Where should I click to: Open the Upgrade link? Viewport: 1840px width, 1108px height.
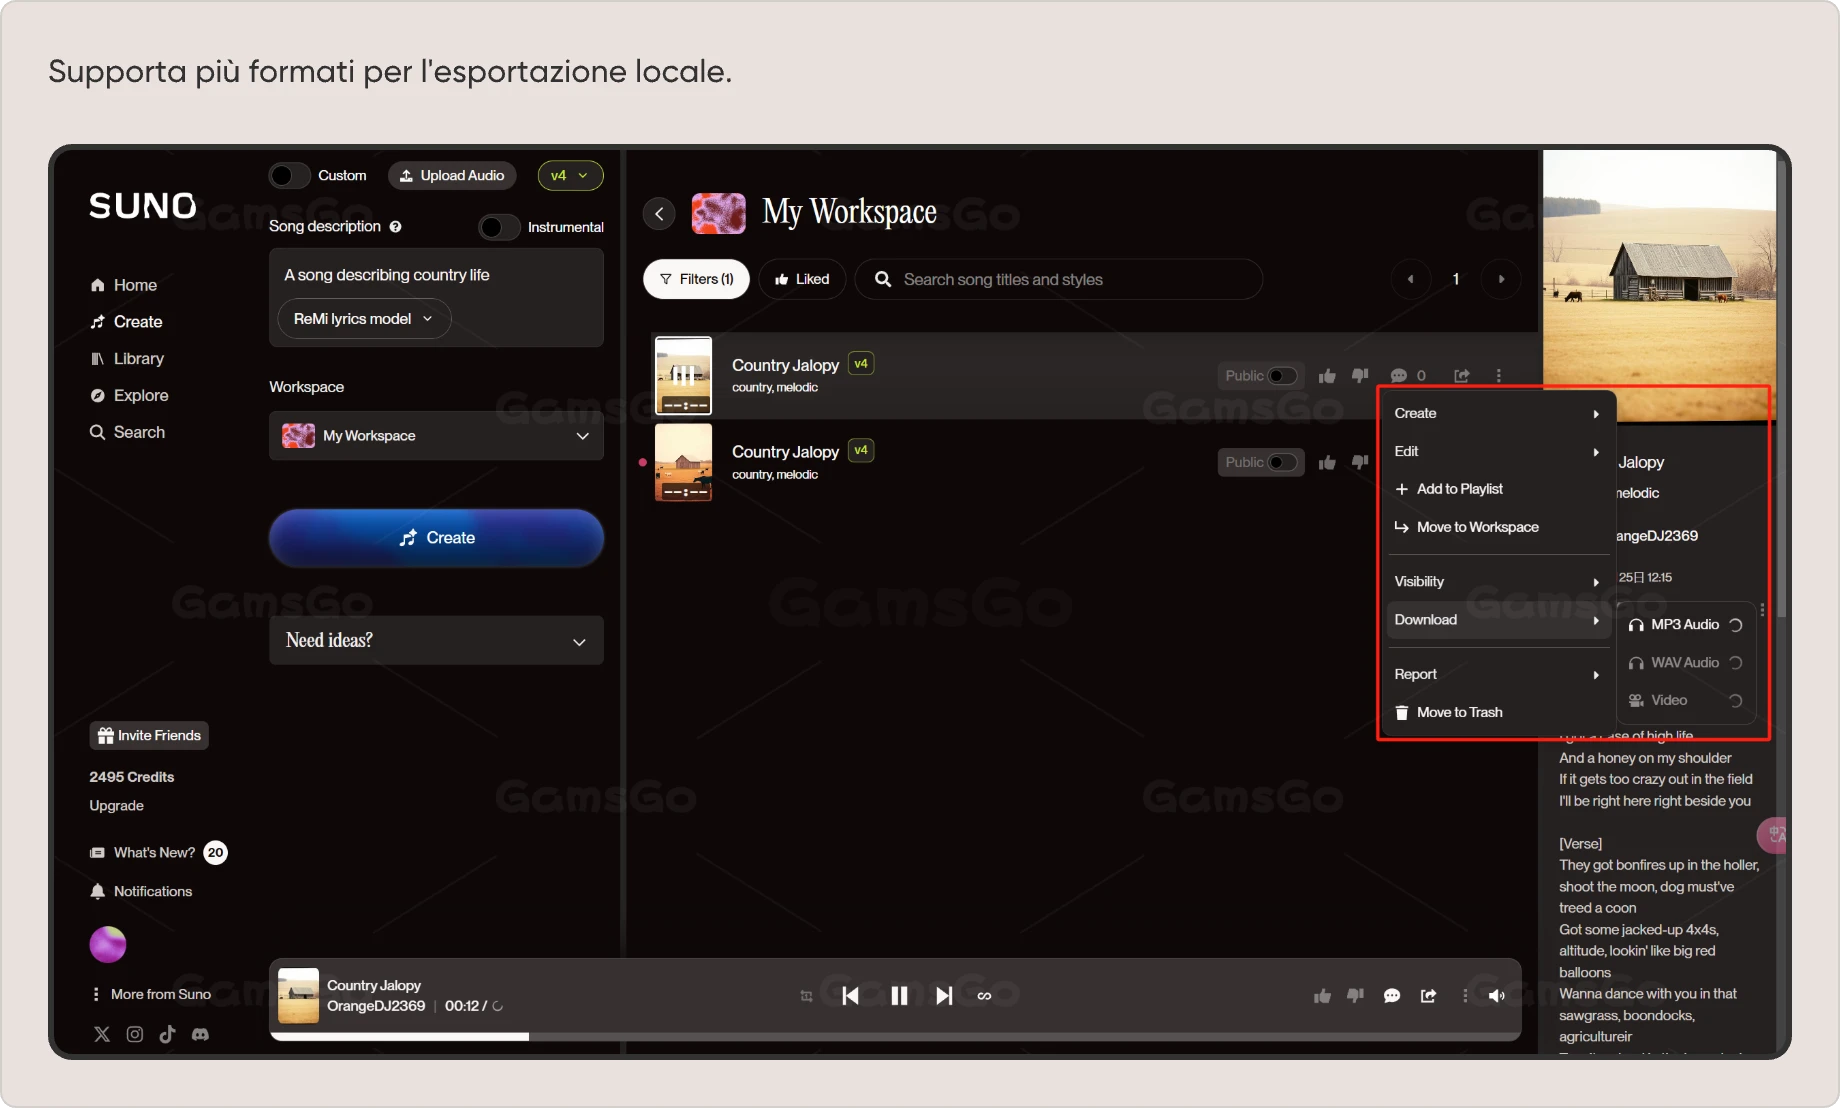coord(116,806)
